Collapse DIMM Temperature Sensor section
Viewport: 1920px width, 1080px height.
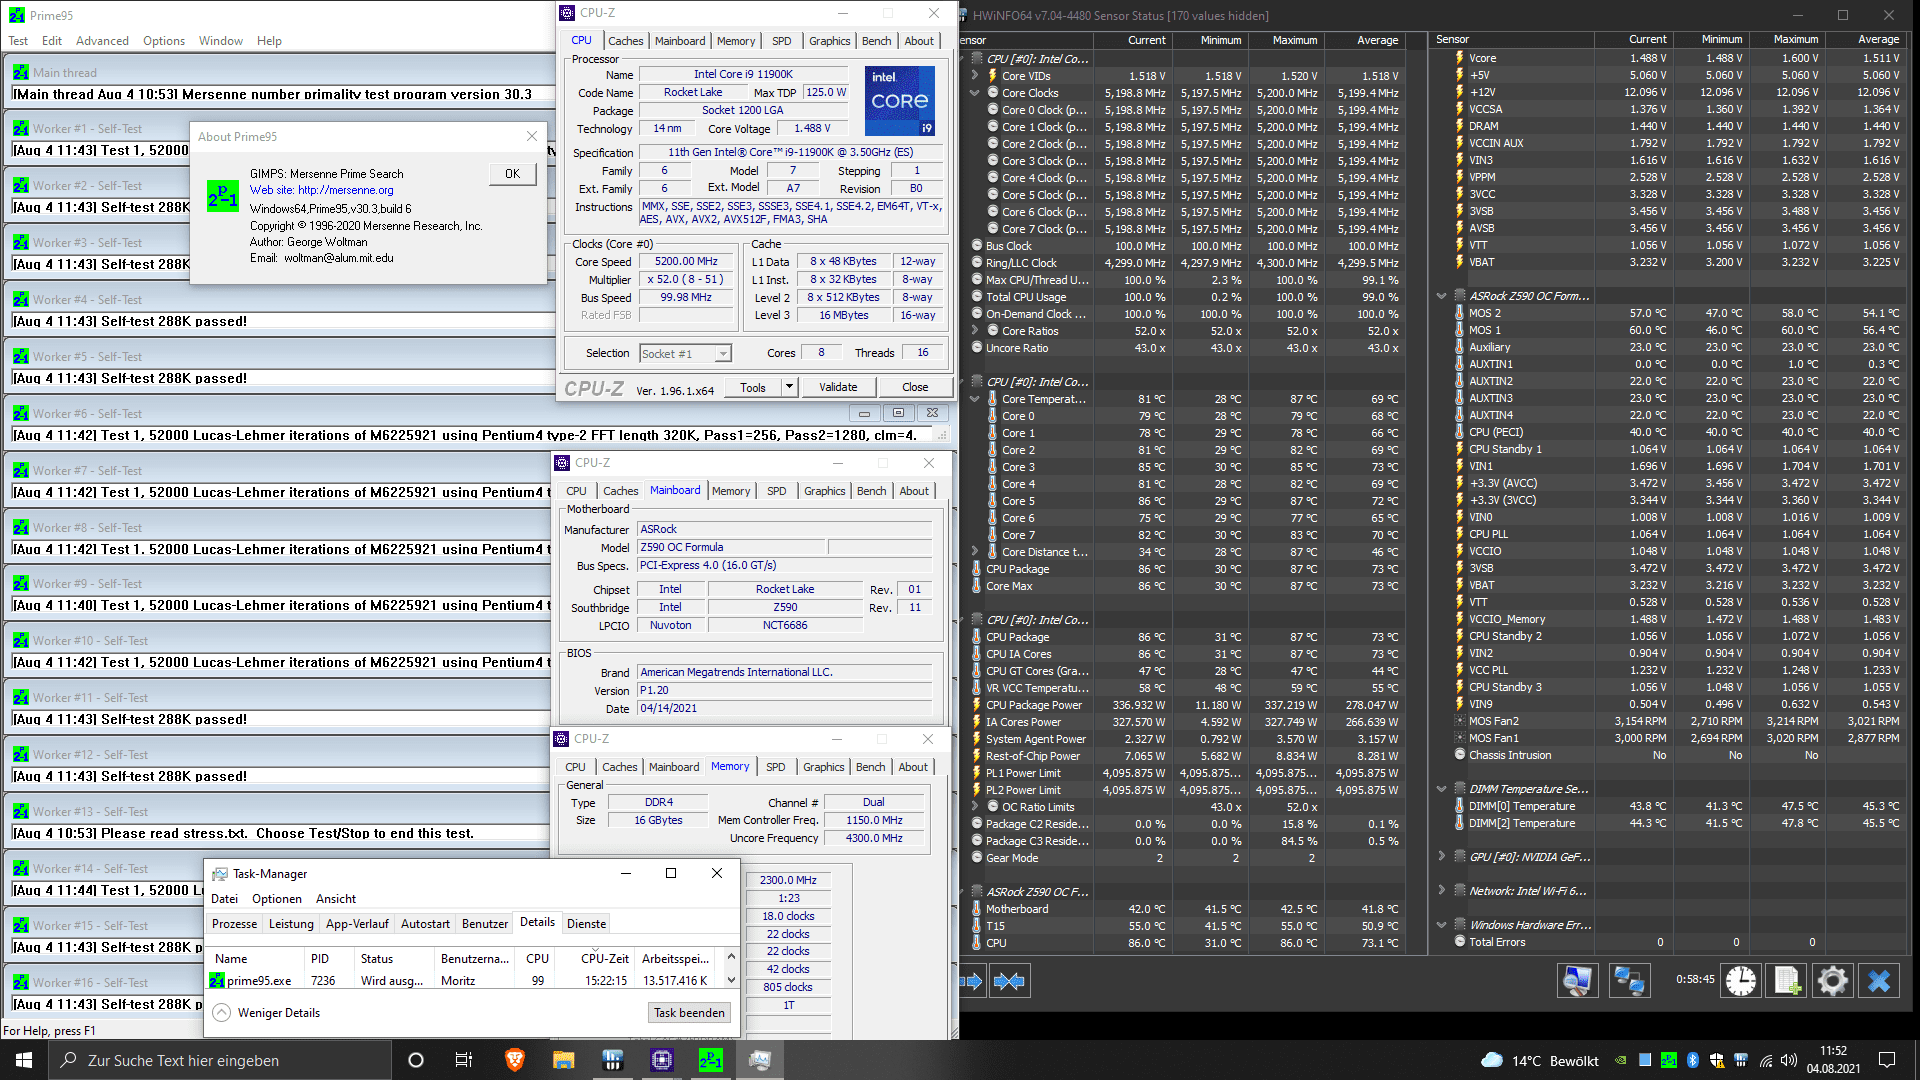[x=1441, y=789]
